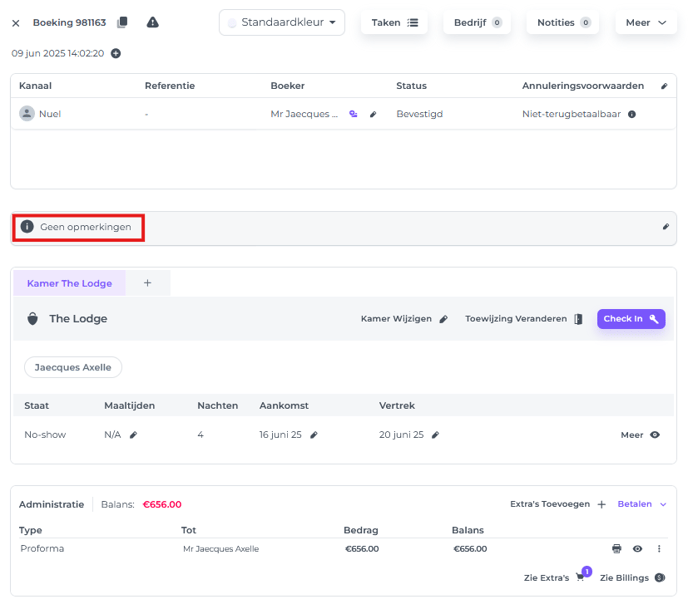This screenshot has height=604, width=688.
Task: Open the Betalen dropdown
Action: (x=642, y=504)
